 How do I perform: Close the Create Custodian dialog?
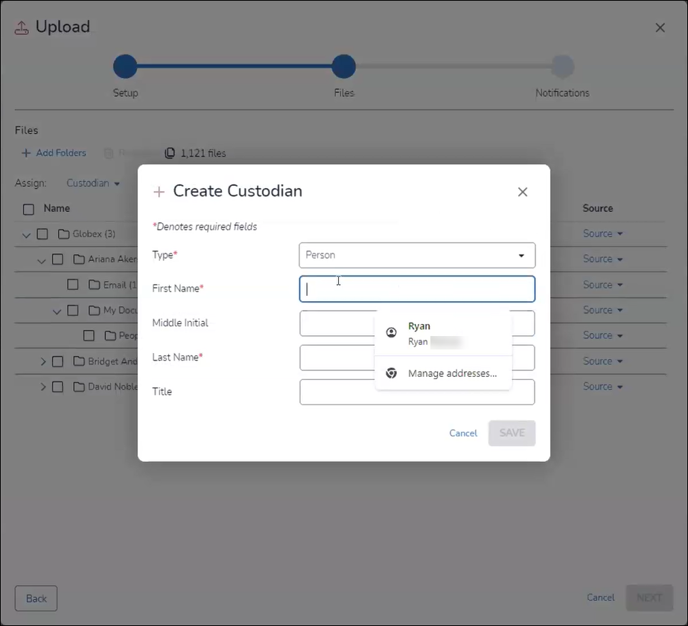pos(522,192)
